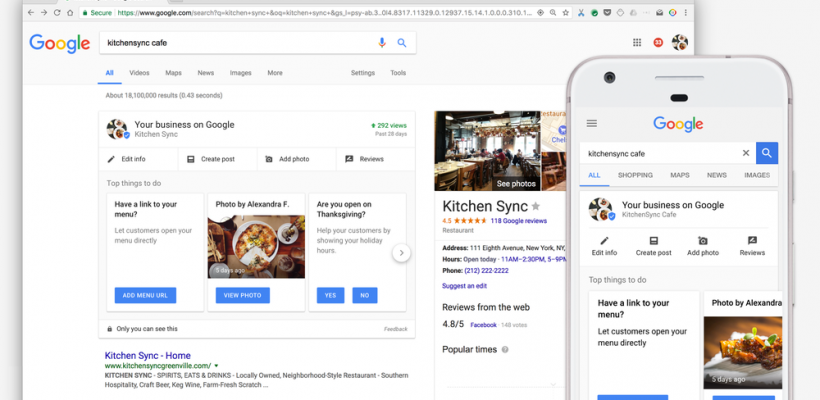Click the desktop search magnifier icon
Image resolution: width=820 pixels, height=400 pixels.
(402, 43)
